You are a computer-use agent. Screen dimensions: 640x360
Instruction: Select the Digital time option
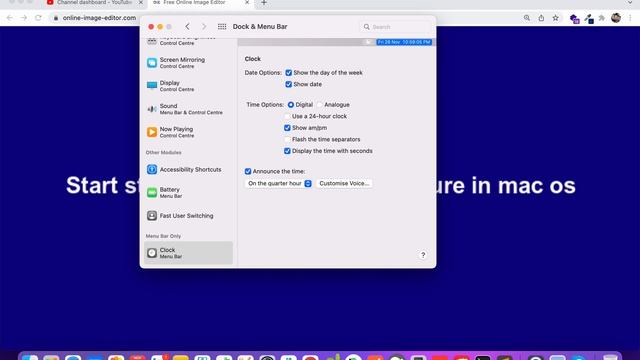pos(291,105)
